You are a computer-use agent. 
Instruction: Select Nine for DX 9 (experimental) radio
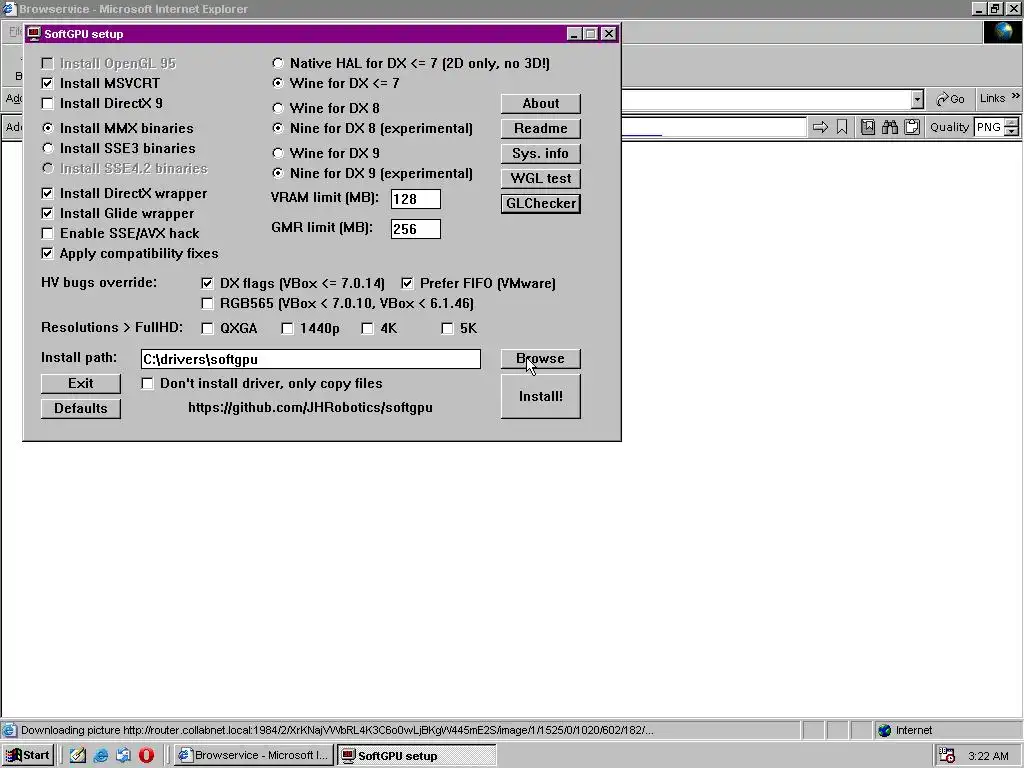tap(278, 173)
